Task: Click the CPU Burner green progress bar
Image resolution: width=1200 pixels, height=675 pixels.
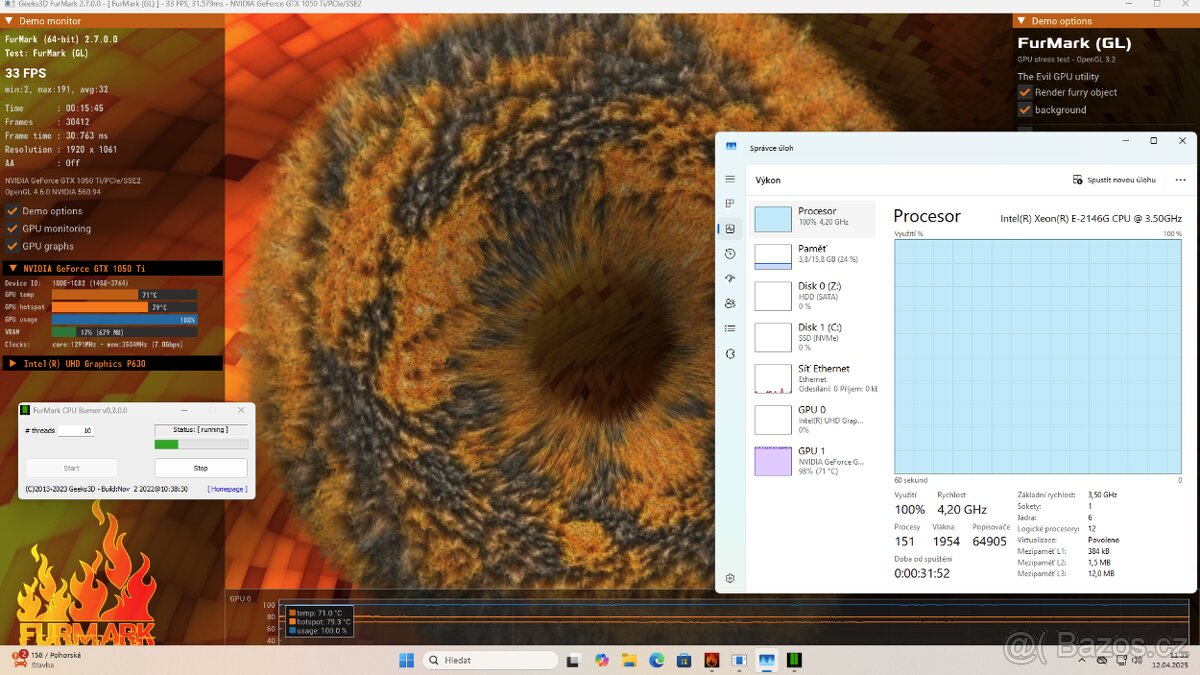Action: tap(201, 444)
